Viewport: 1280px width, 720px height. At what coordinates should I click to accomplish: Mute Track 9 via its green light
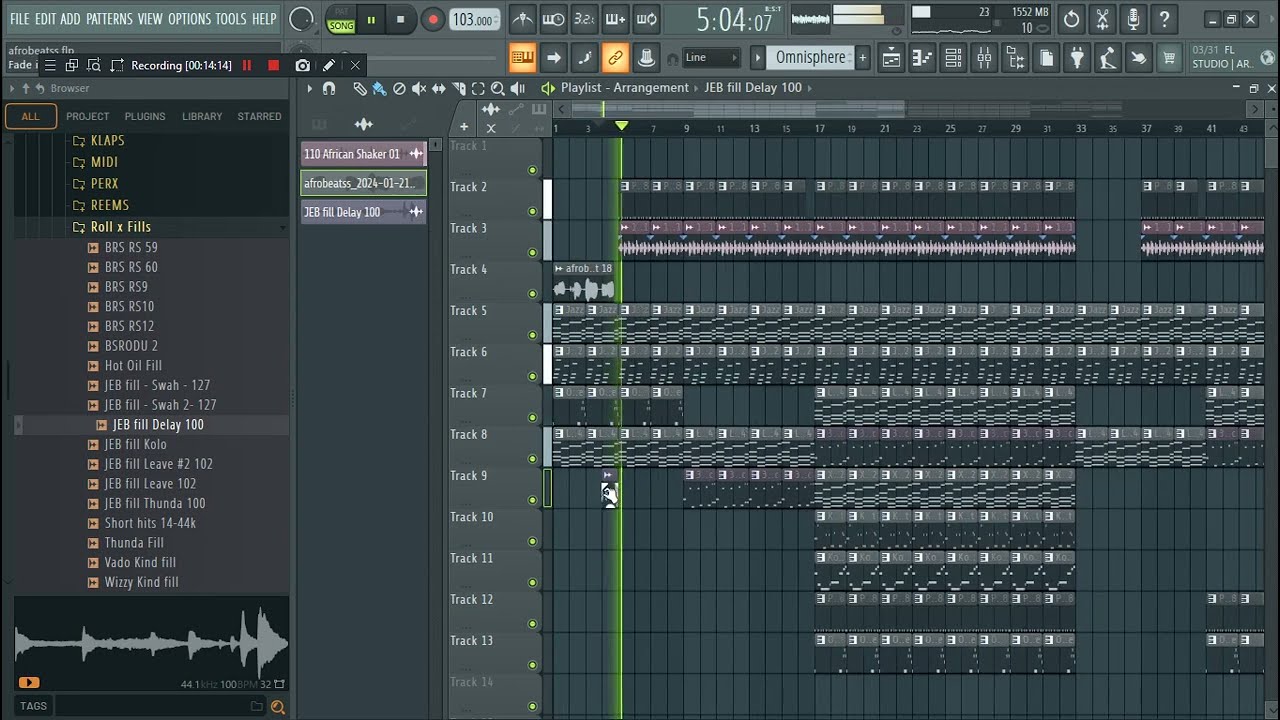[x=532, y=500]
